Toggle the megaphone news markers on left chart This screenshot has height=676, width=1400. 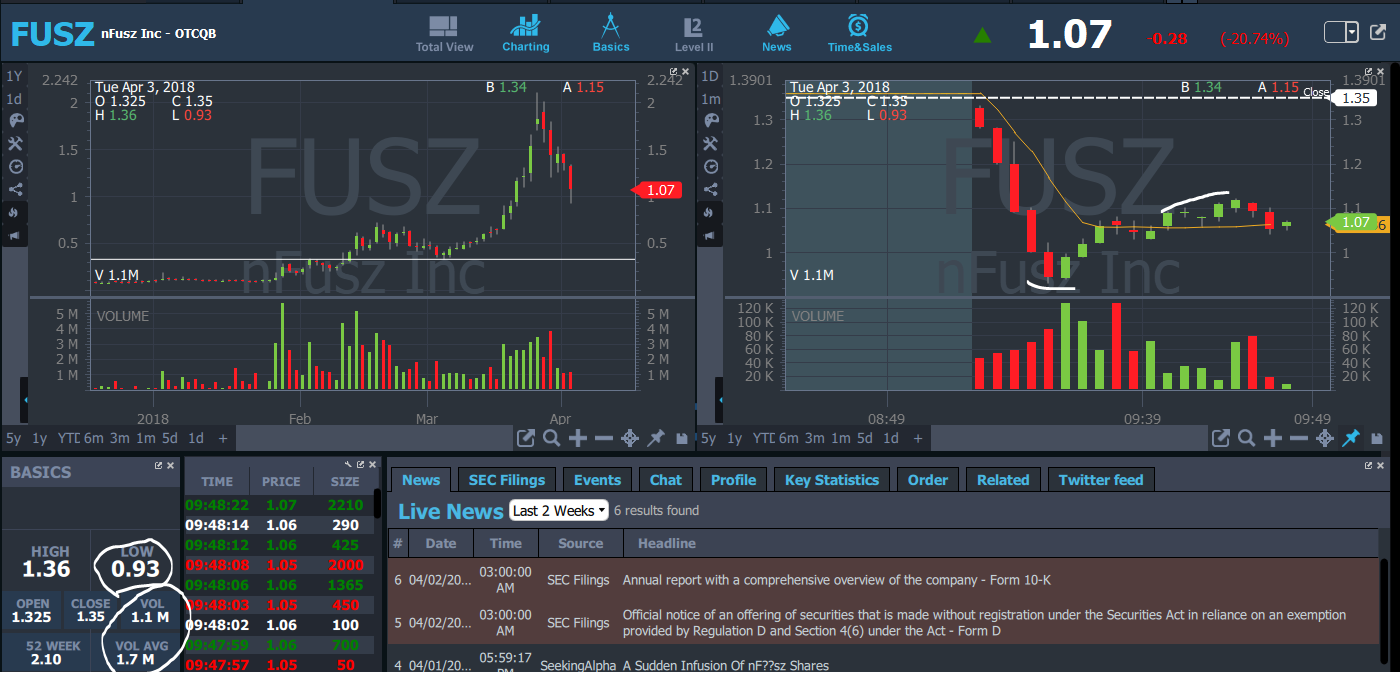[14, 236]
